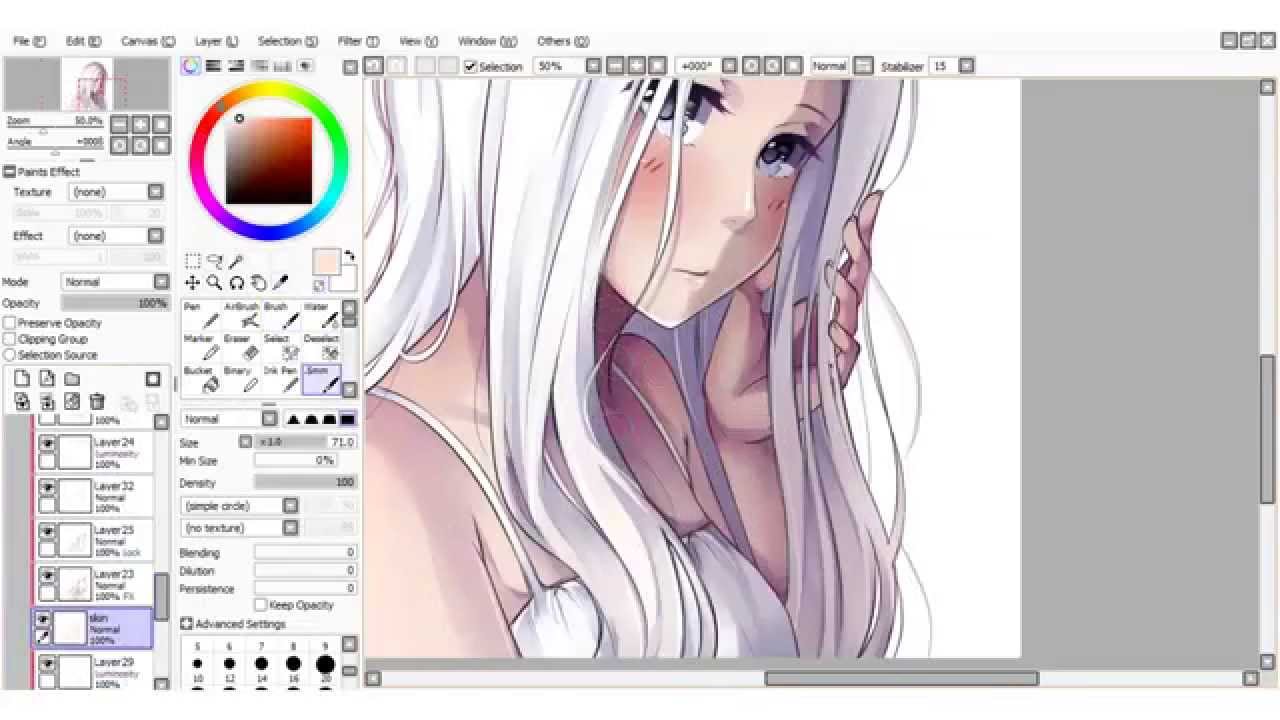Viewport: 1280px width, 720px height.
Task: Select the Marker tool
Action: (199, 347)
